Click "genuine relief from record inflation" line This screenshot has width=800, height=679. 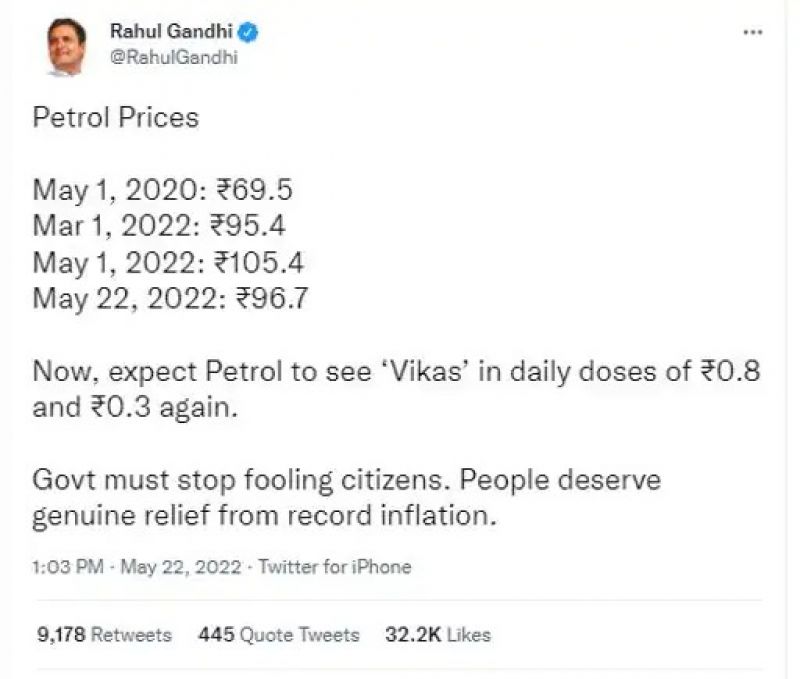[266, 517]
